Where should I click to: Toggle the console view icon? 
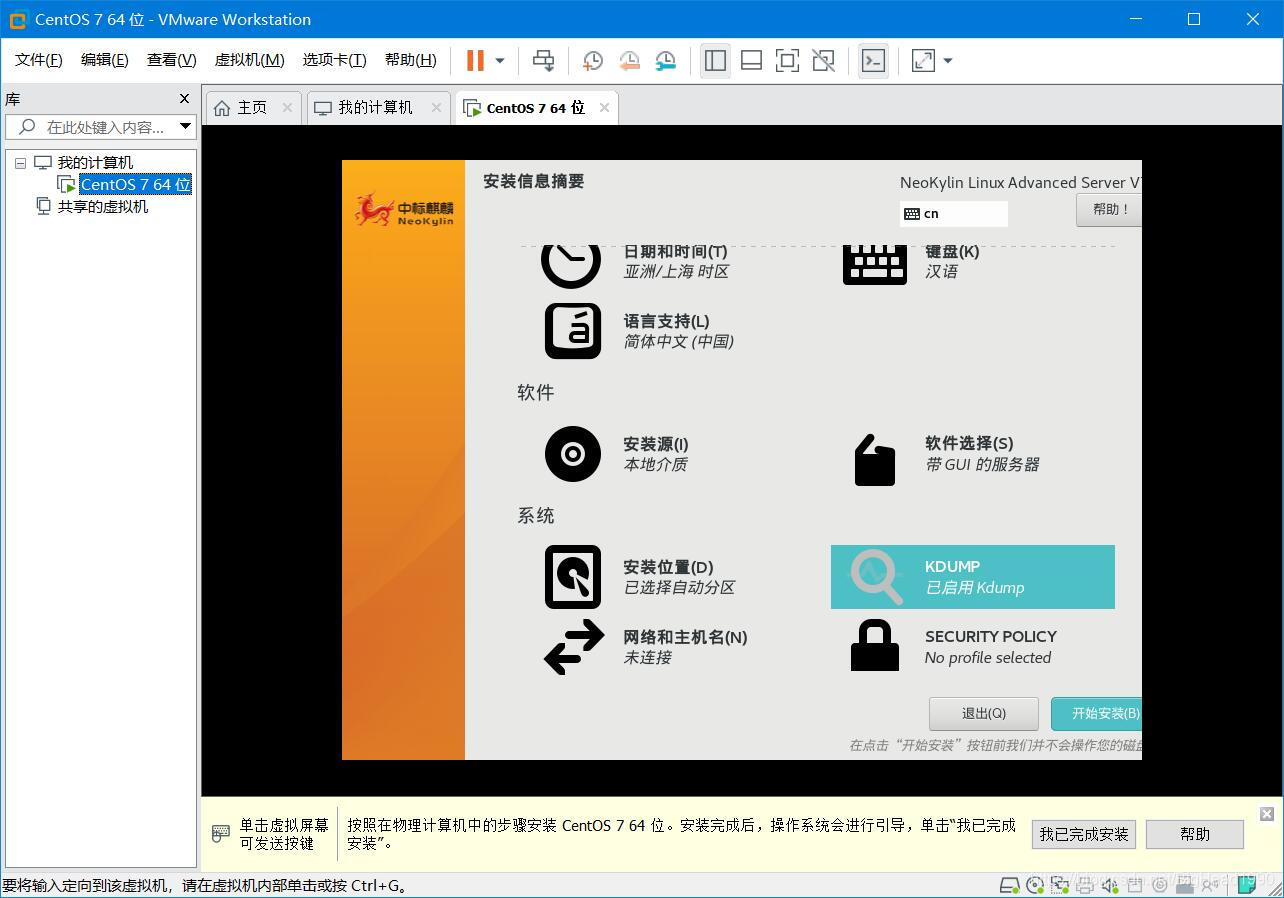[873, 61]
